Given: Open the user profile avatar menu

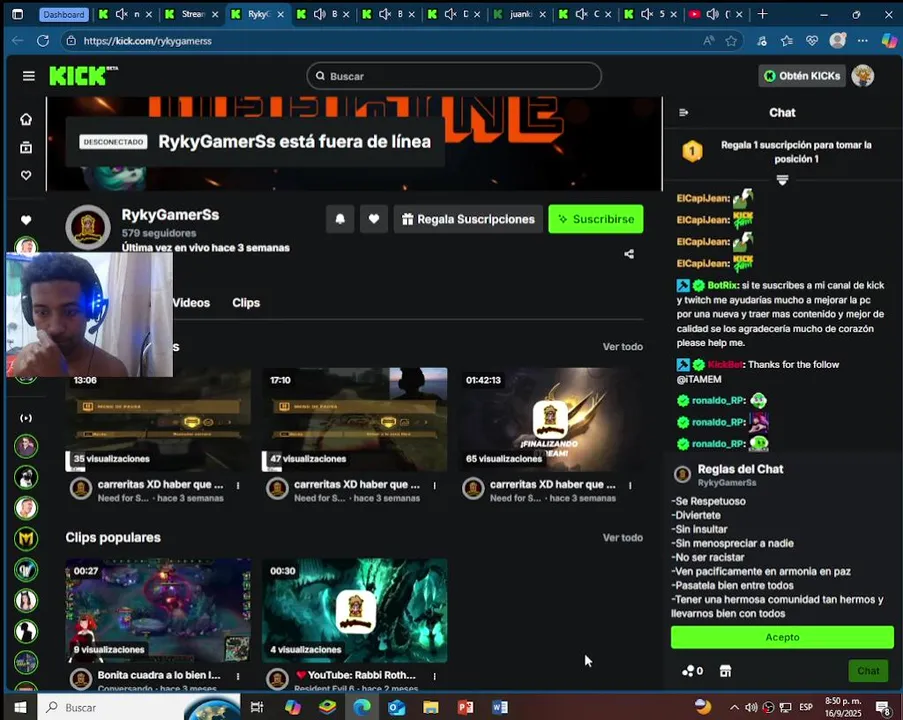Looking at the screenshot, I should pos(862,75).
